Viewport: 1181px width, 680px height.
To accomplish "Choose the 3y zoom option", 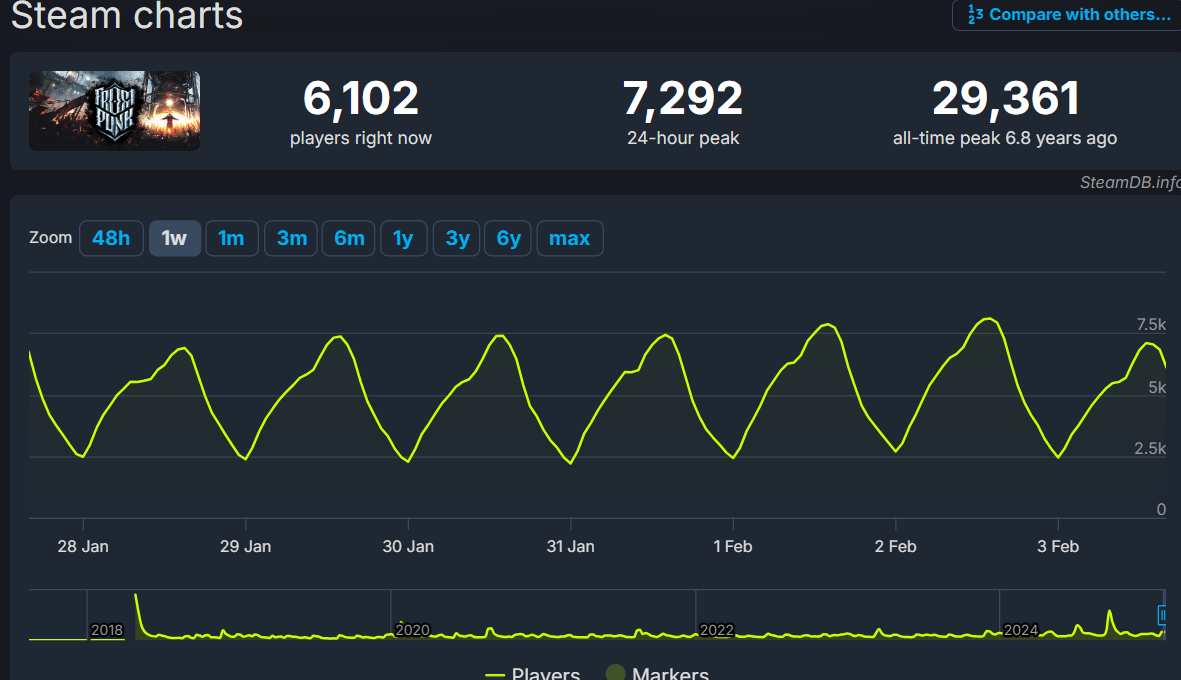I will tap(456, 238).
